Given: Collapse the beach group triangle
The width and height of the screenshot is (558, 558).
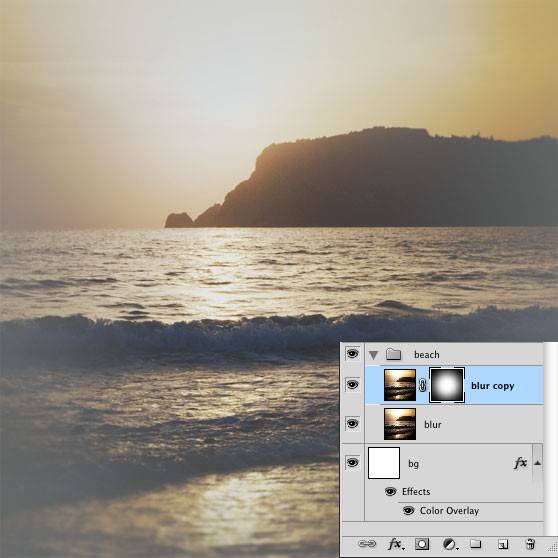Looking at the screenshot, I should (x=373, y=355).
